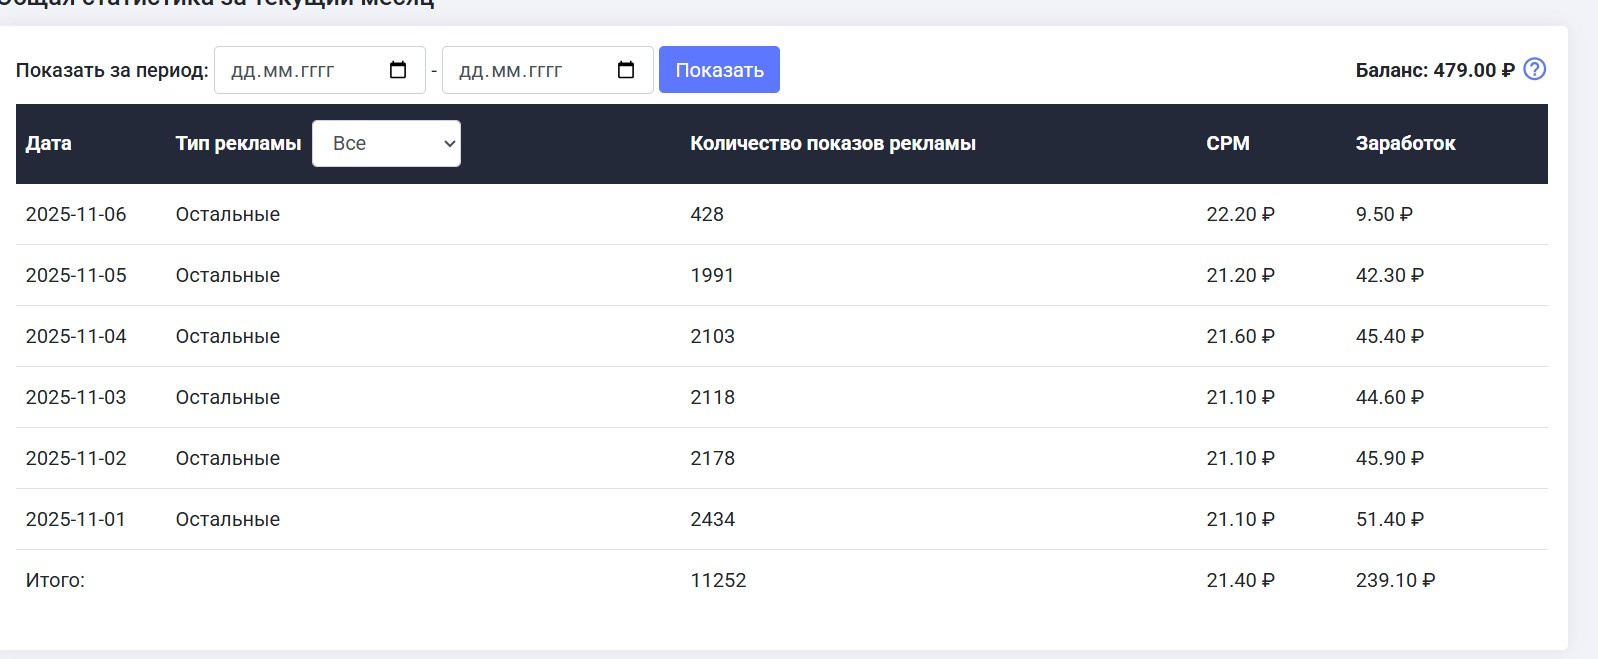Click the Количество показов рекламы header

coord(832,144)
